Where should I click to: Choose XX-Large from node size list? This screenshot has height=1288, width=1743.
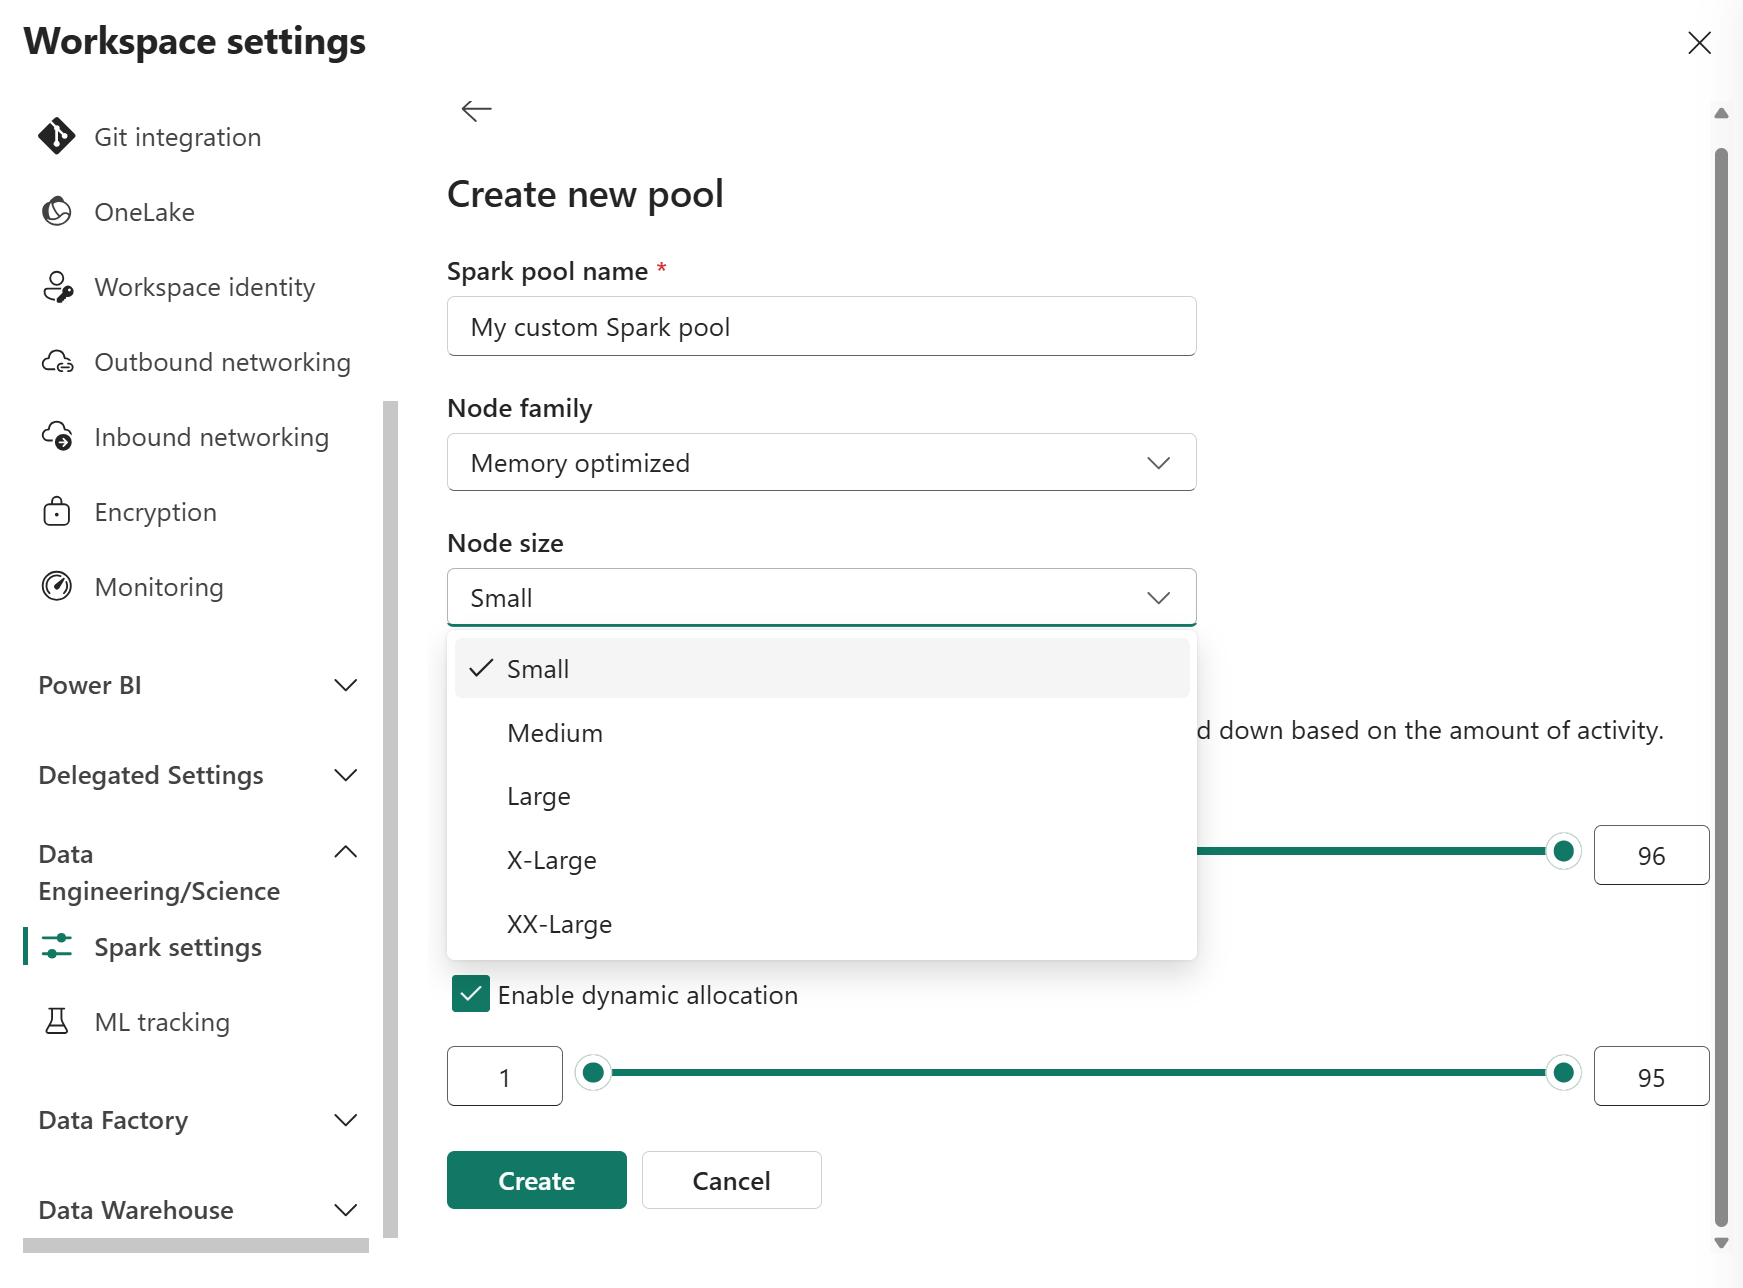559,924
